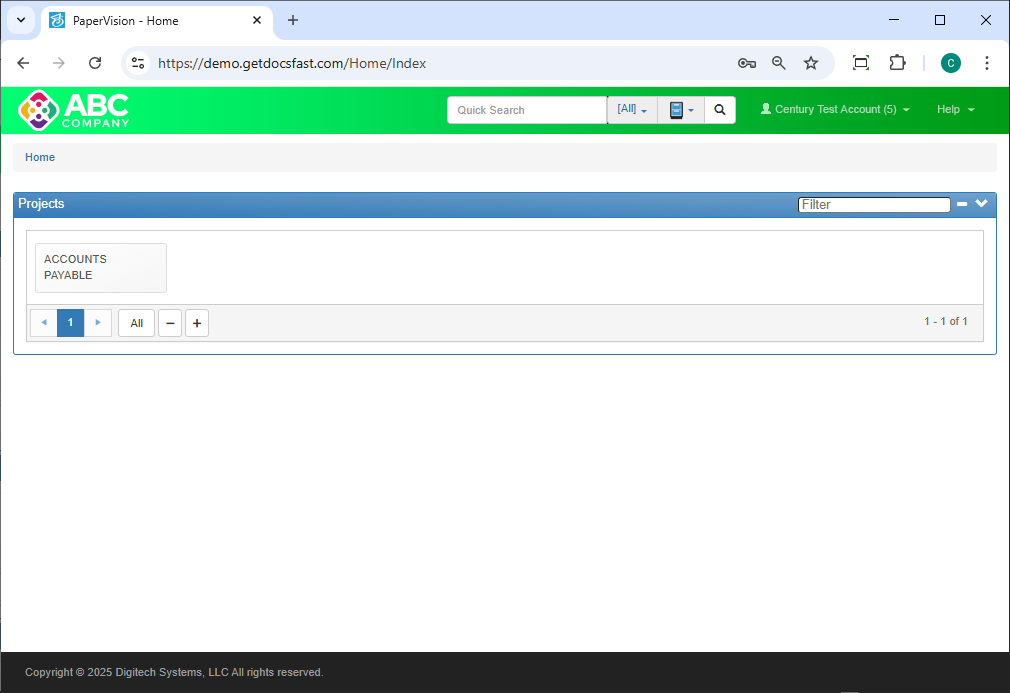Click the Quick Search magnifier button
1010x693 pixels.
pyautogui.click(x=720, y=110)
